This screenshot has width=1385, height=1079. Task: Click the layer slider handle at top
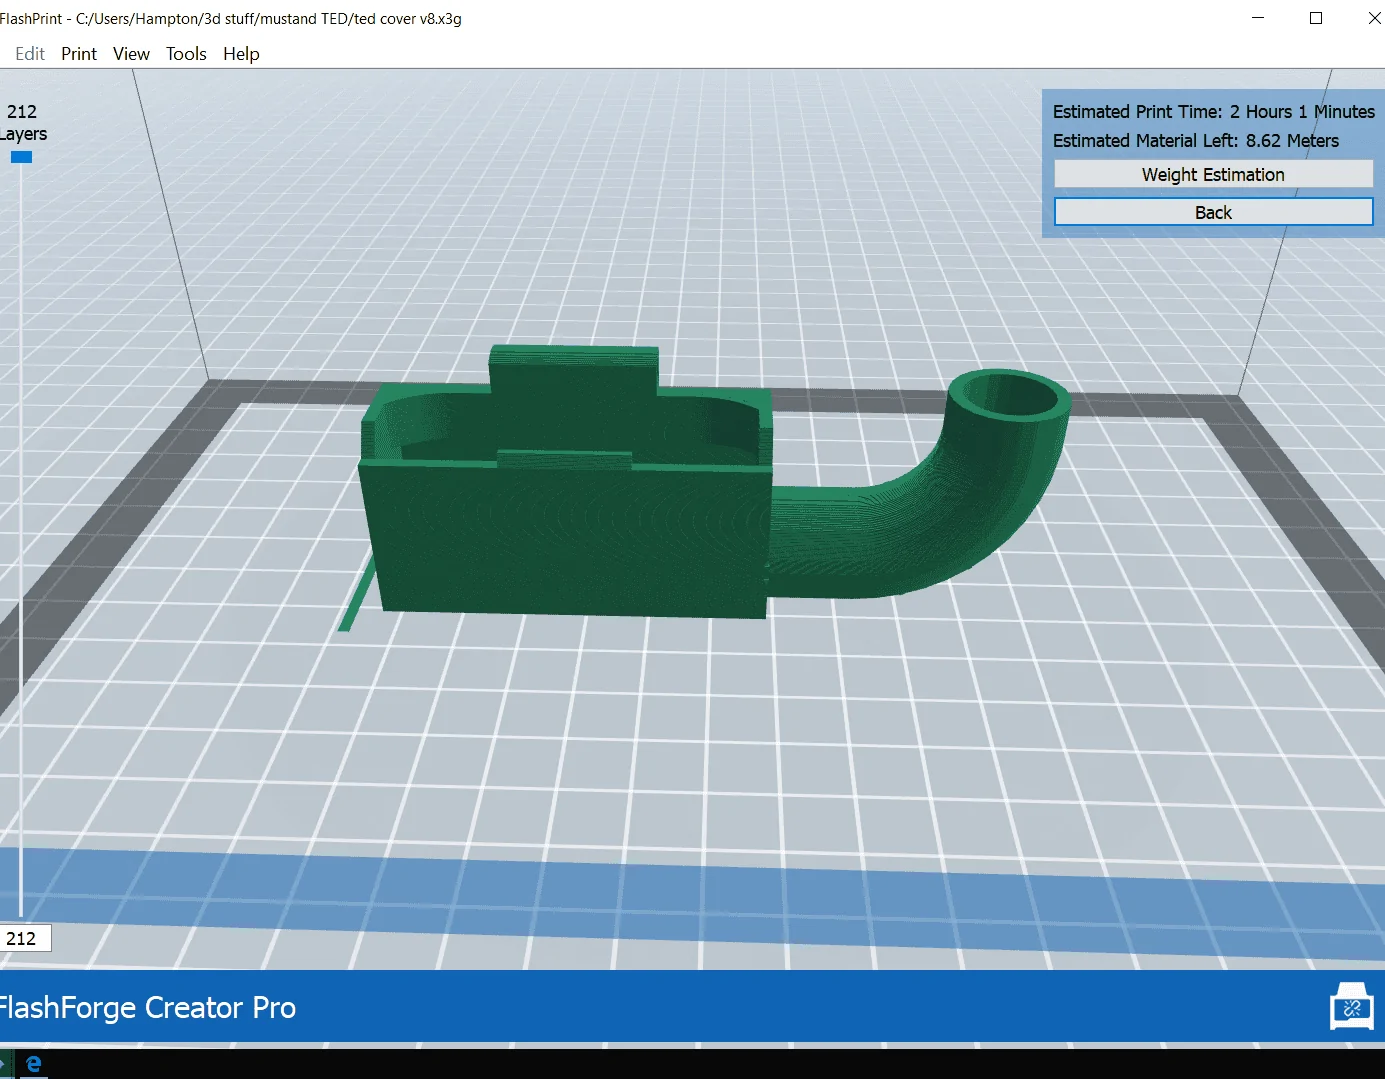pyautogui.click(x=21, y=157)
